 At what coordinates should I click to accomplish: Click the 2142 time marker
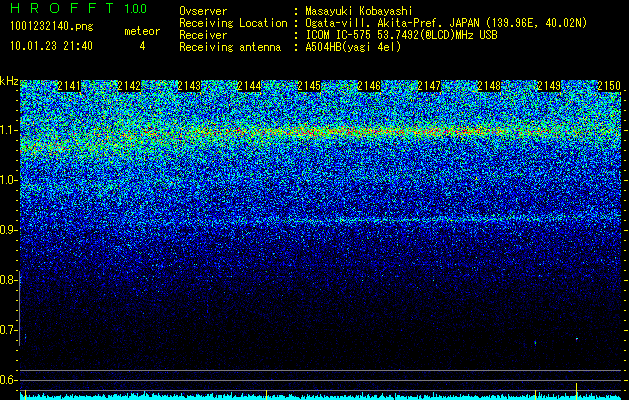(x=129, y=86)
